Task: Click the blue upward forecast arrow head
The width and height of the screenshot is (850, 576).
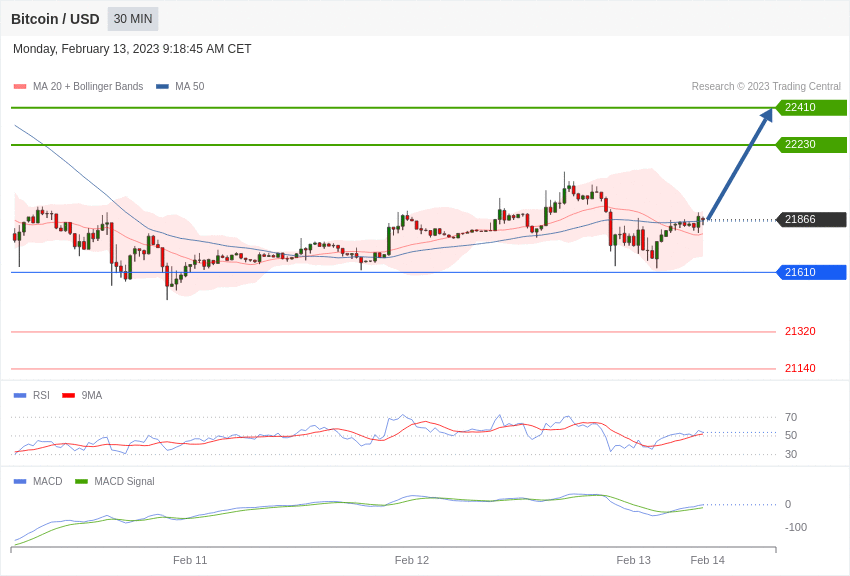Action: tap(767, 114)
